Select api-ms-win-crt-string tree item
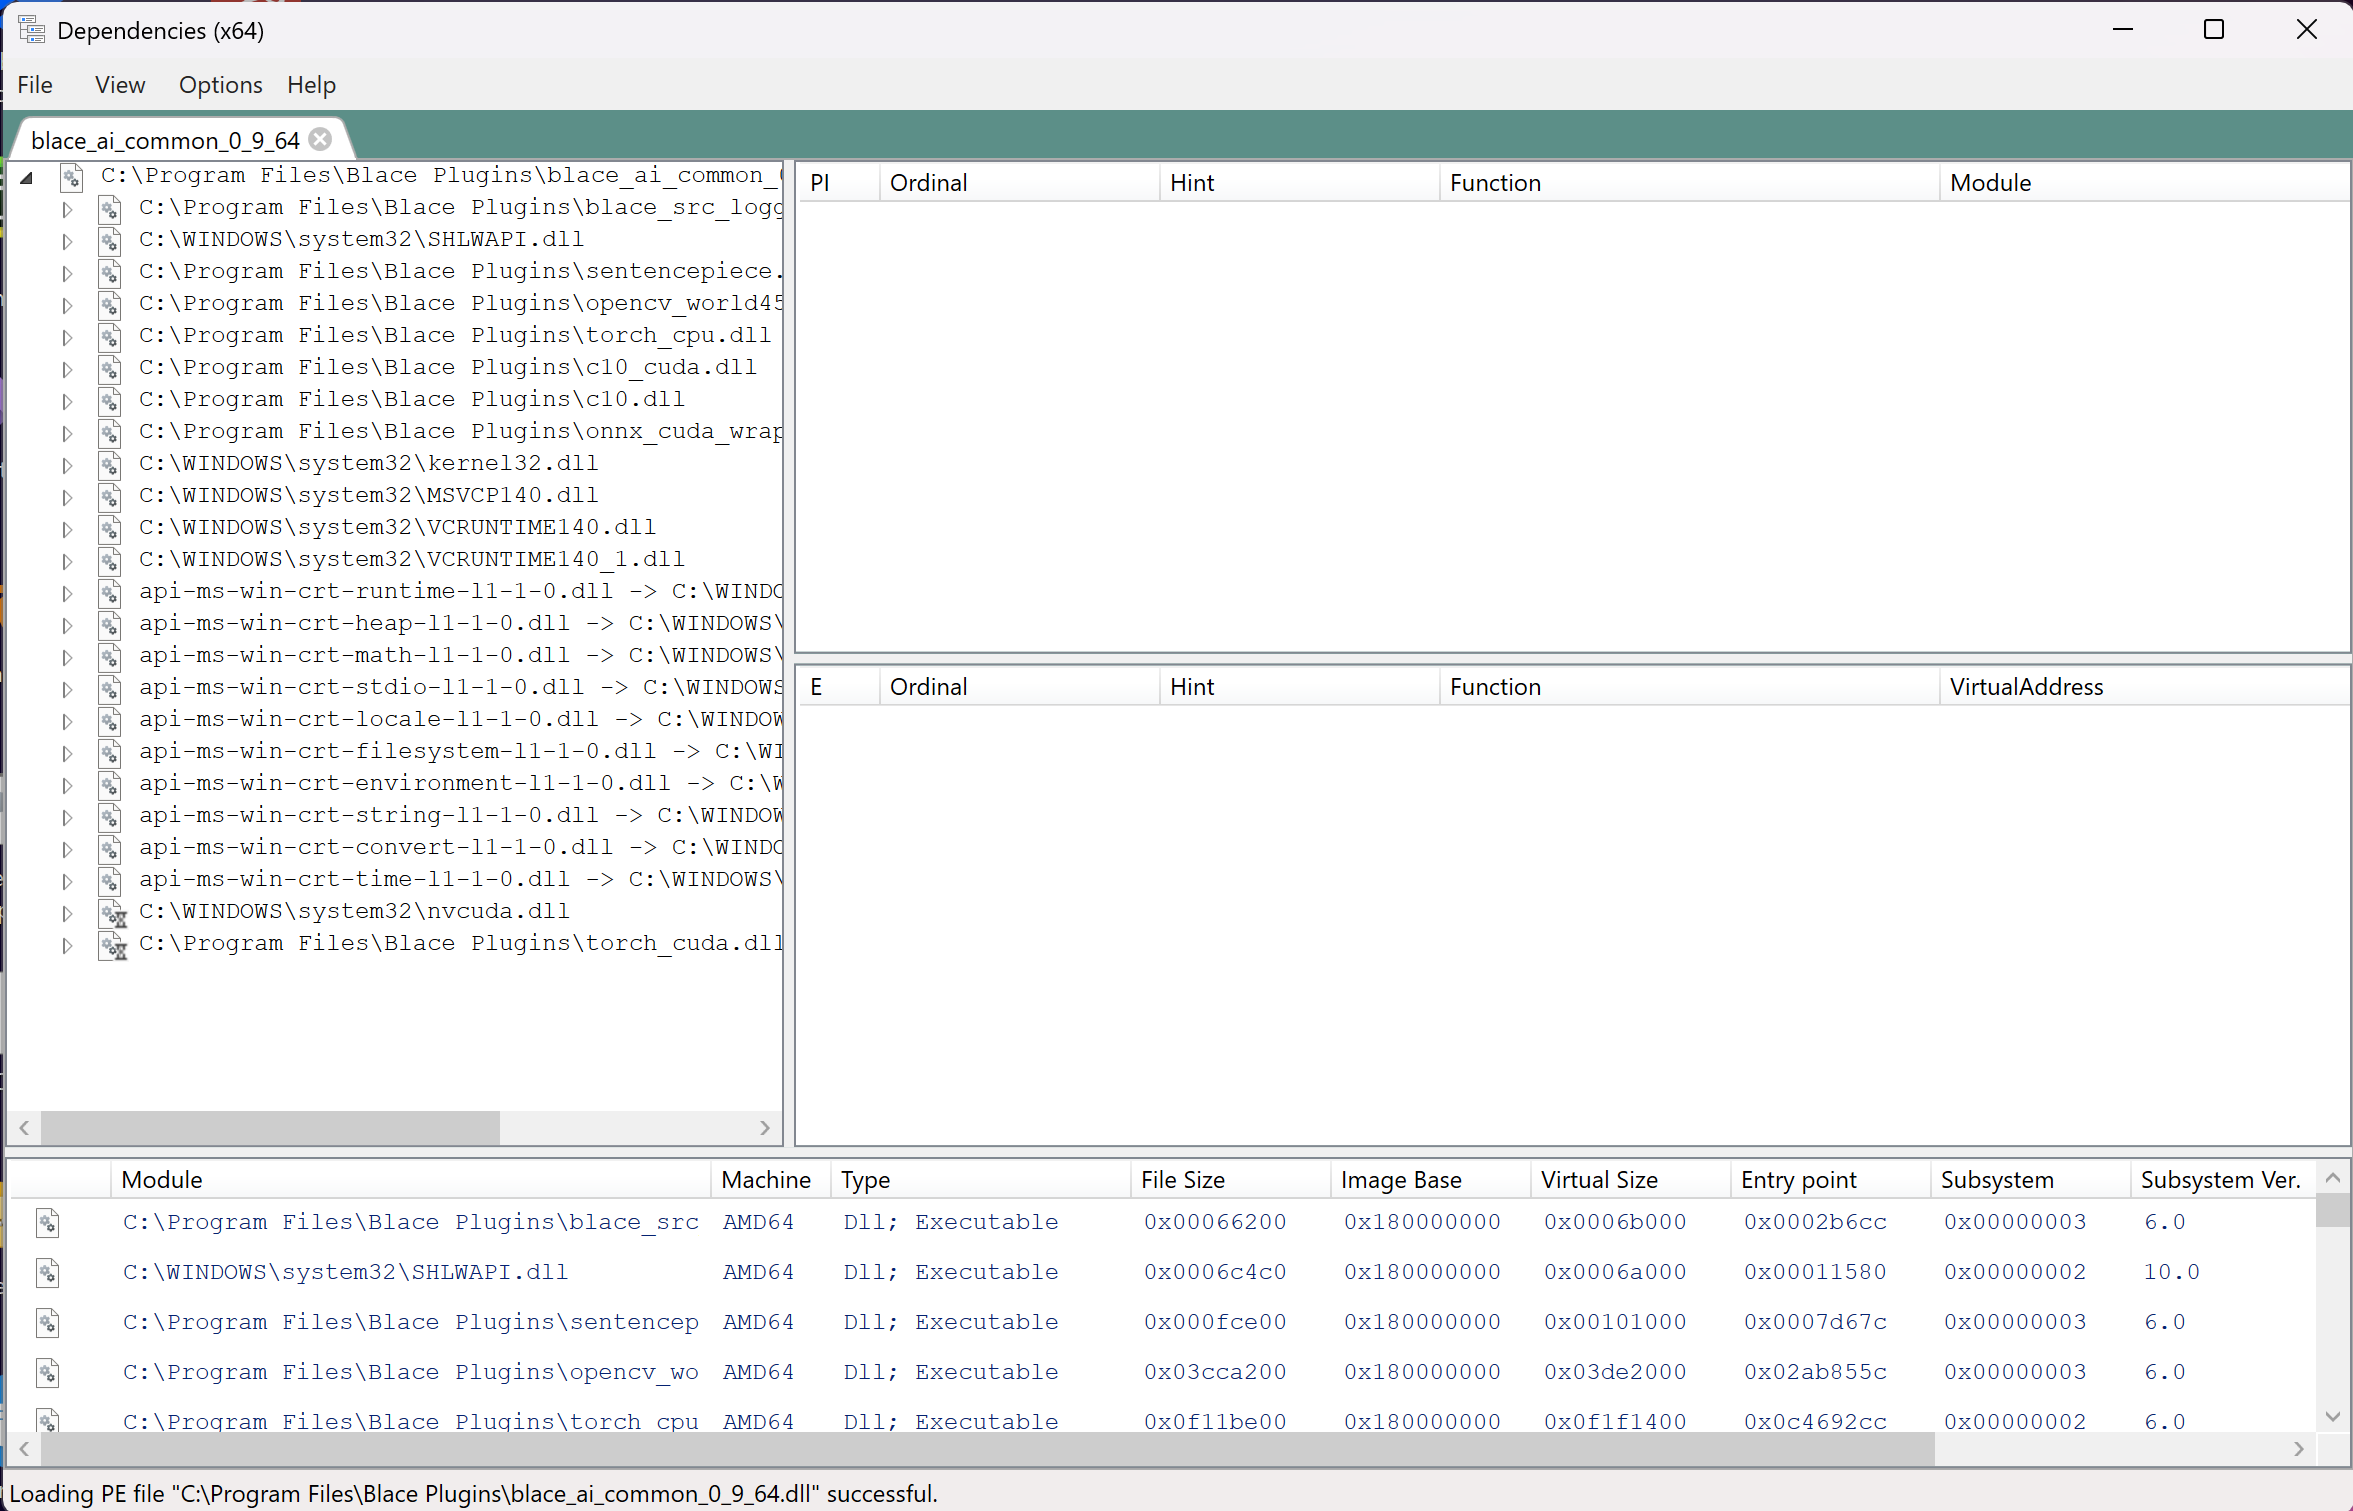Screen dimensions: 2353x1511 click(x=461, y=815)
